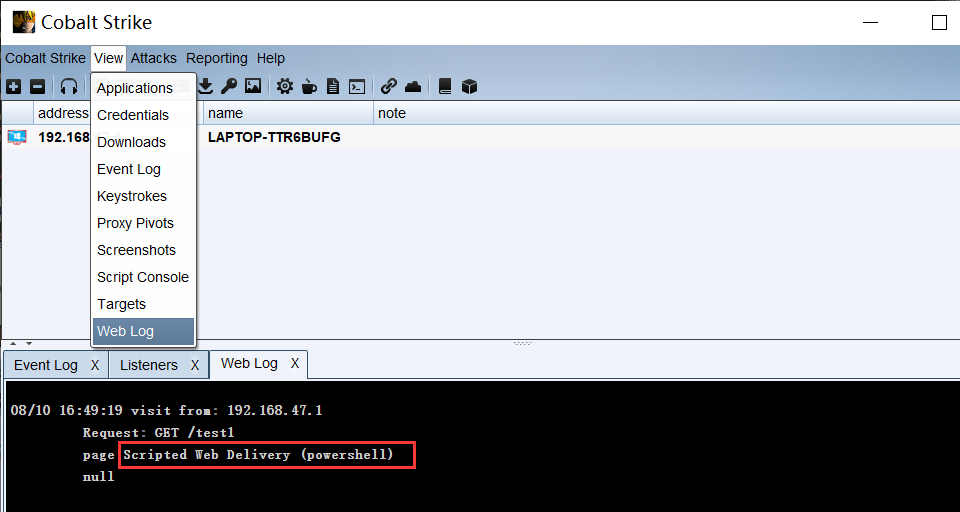The width and height of the screenshot is (960, 512).
Task: Open credentials with the key icon
Action: click(229, 87)
